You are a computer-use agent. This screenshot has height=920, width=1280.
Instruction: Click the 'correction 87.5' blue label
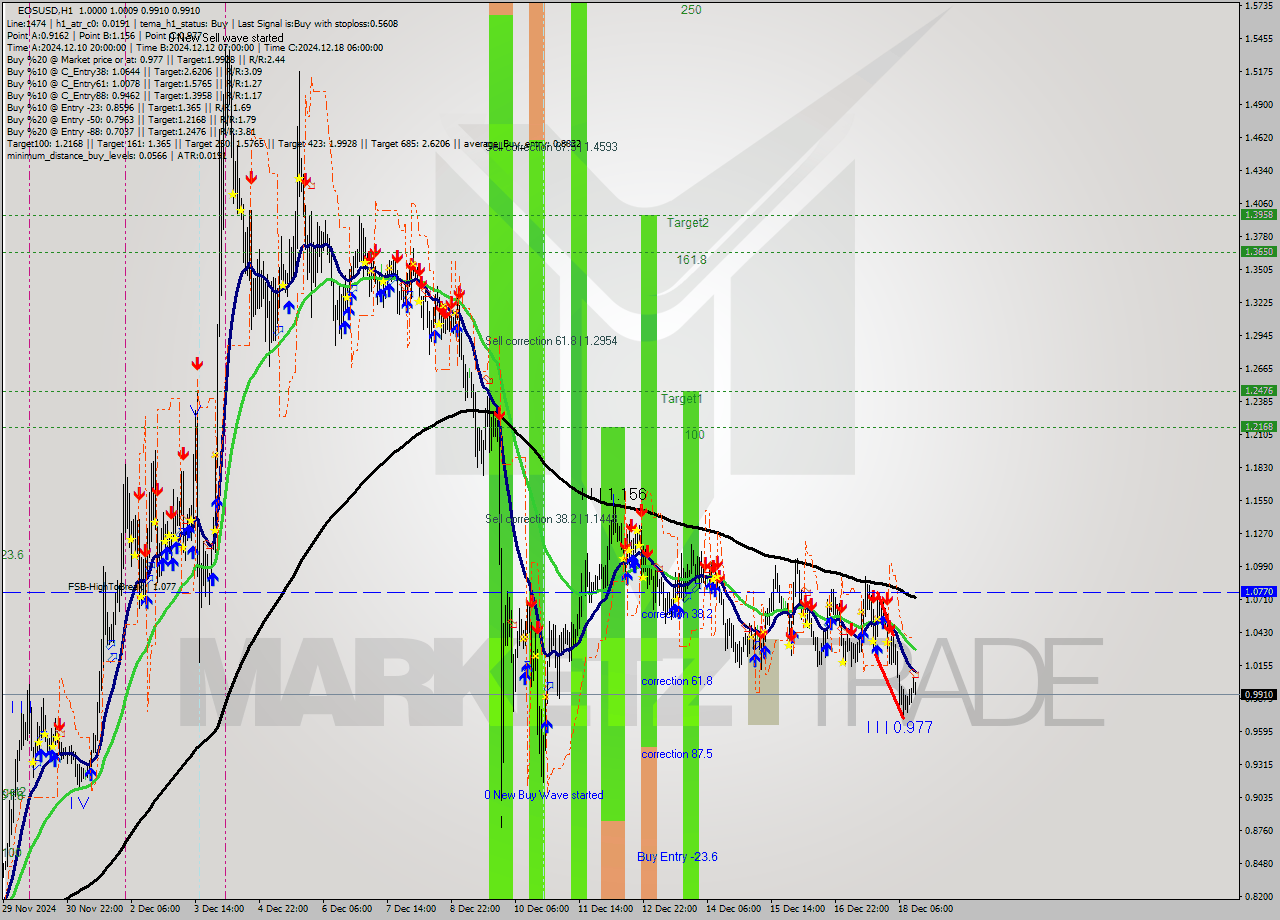(x=677, y=754)
